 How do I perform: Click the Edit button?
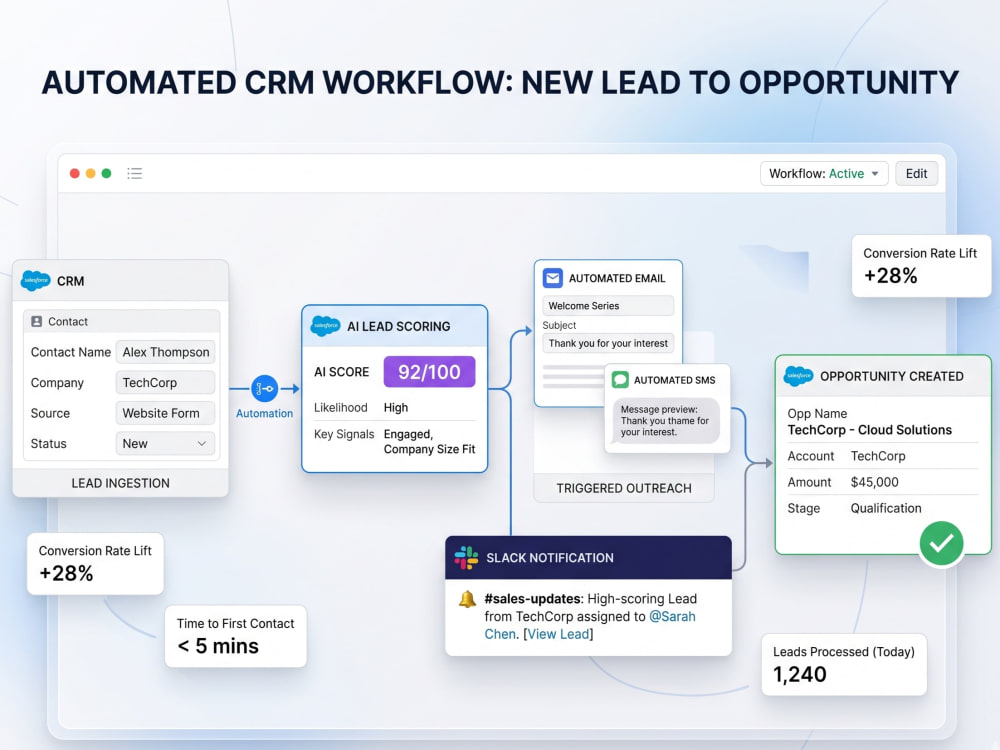[916, 173]
